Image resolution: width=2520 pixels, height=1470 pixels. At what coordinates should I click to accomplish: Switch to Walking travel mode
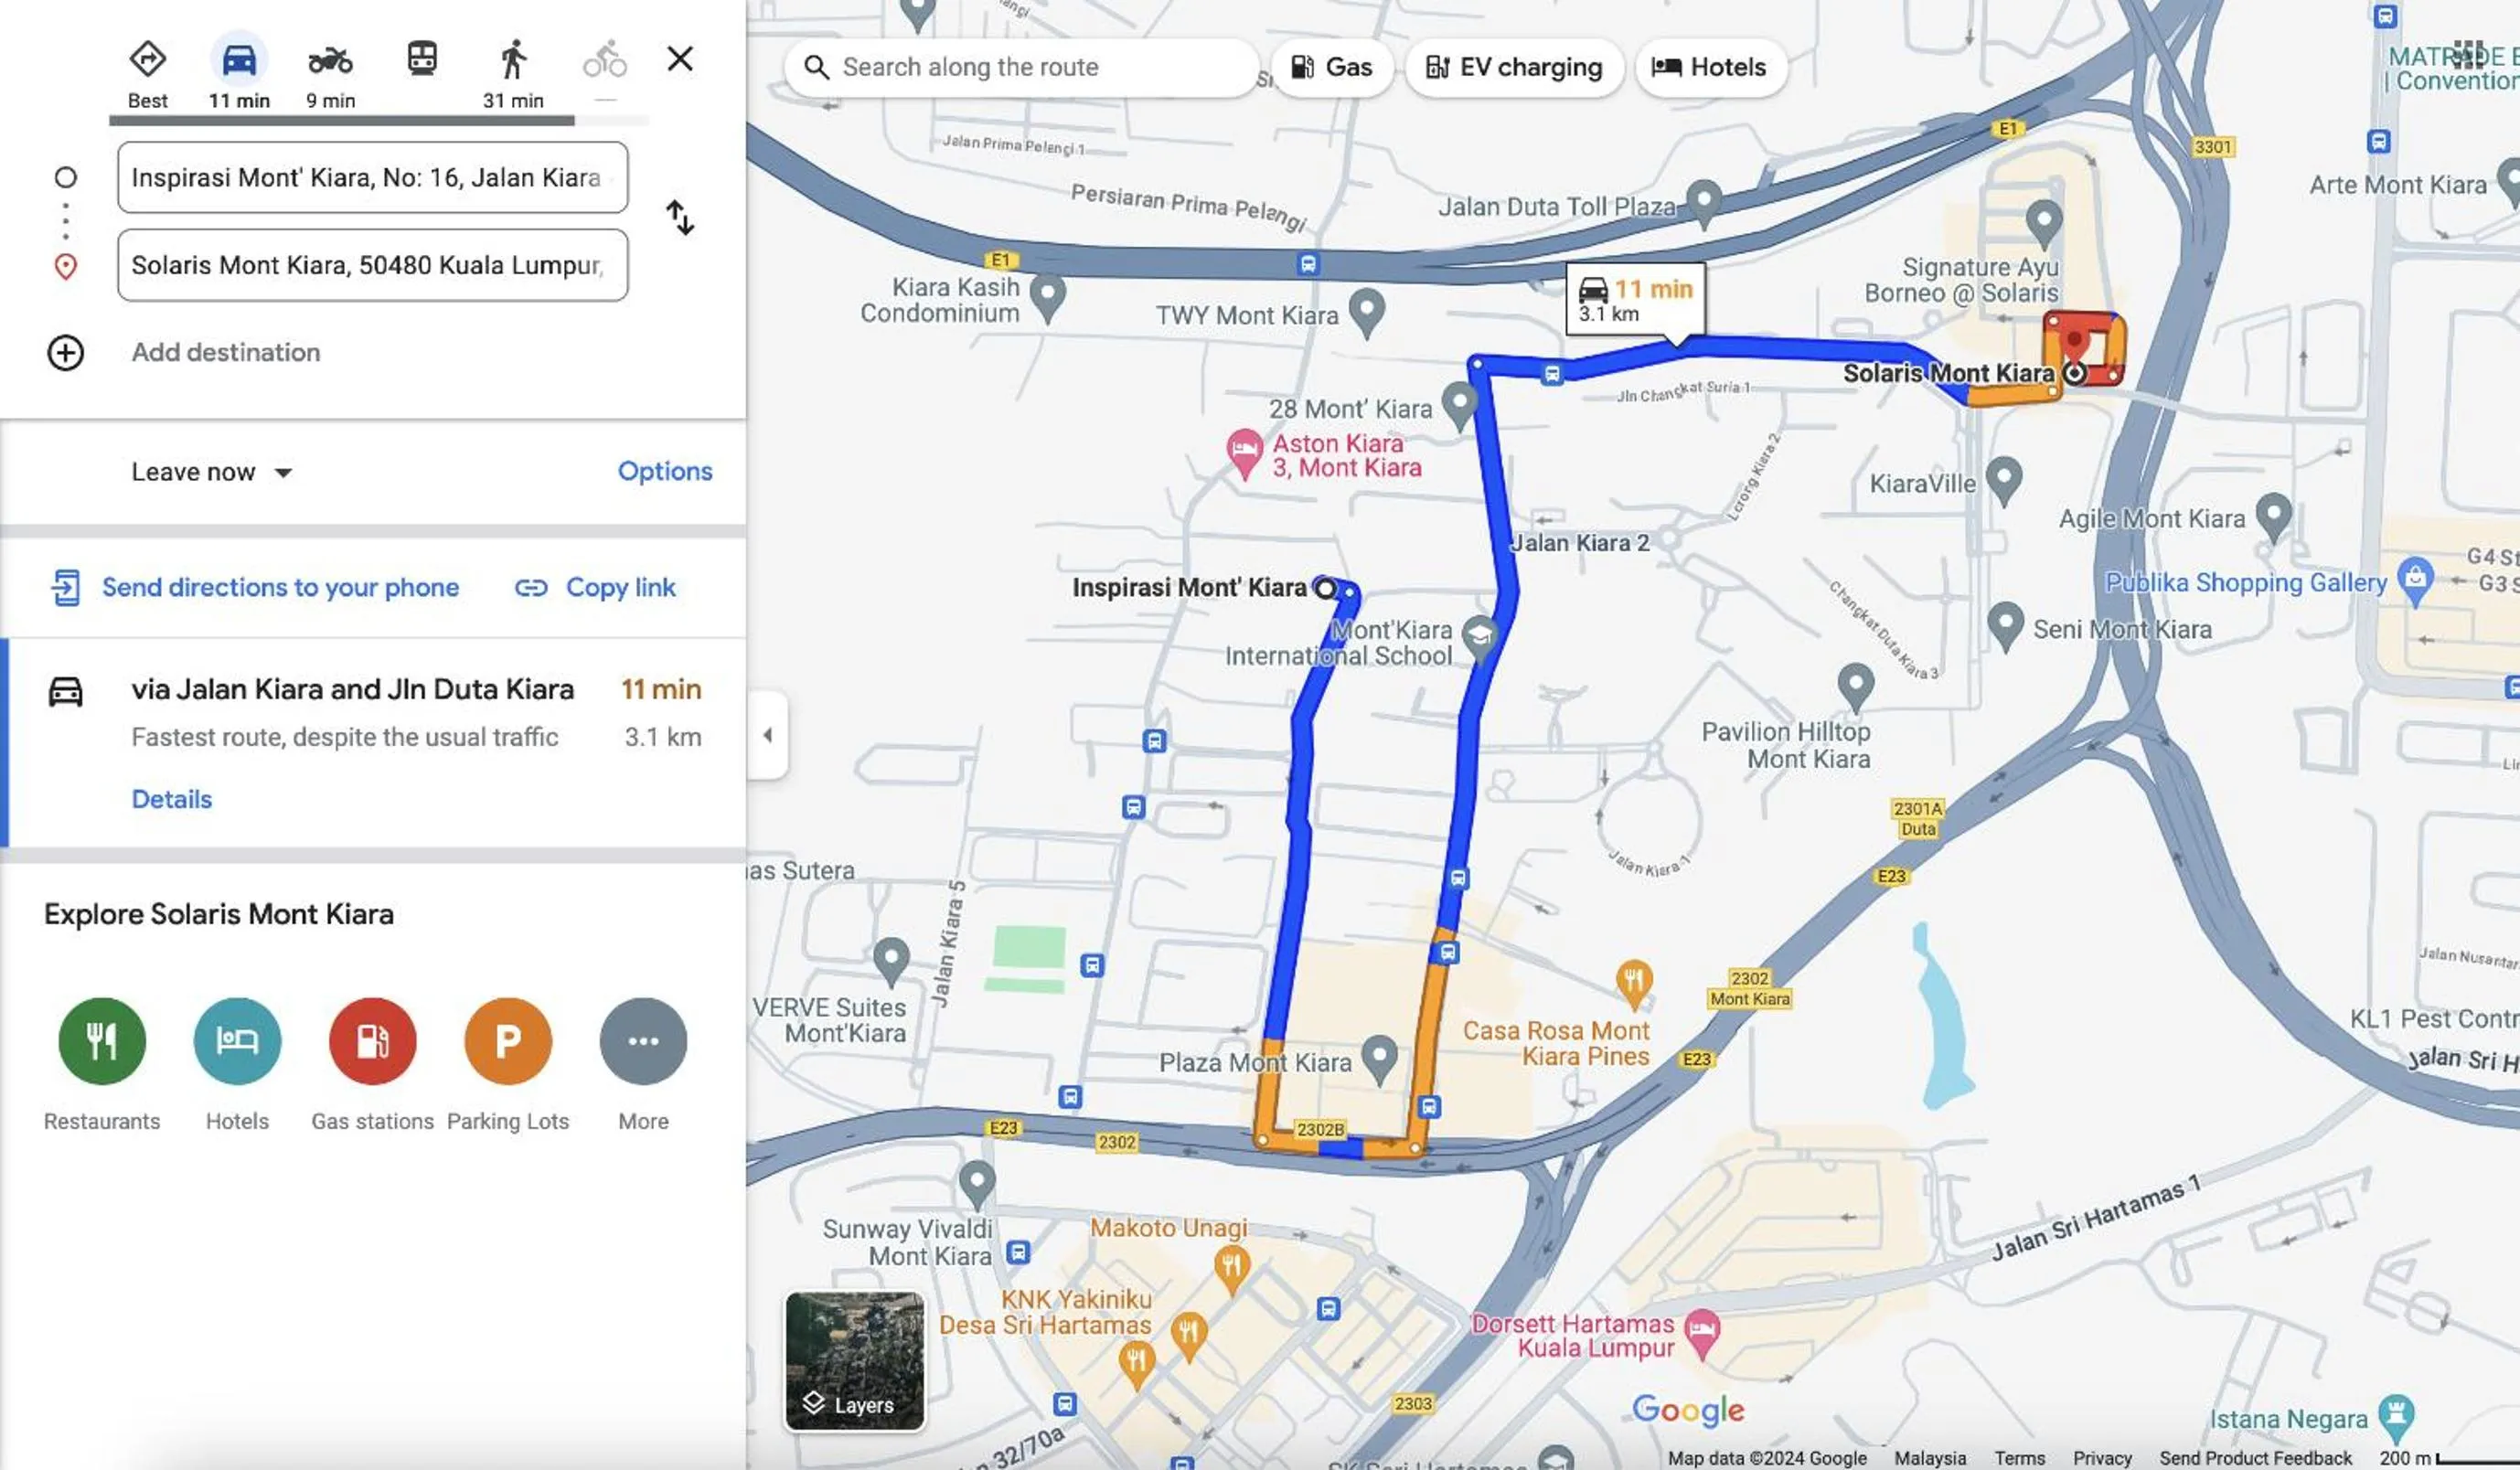pos(513,60)
